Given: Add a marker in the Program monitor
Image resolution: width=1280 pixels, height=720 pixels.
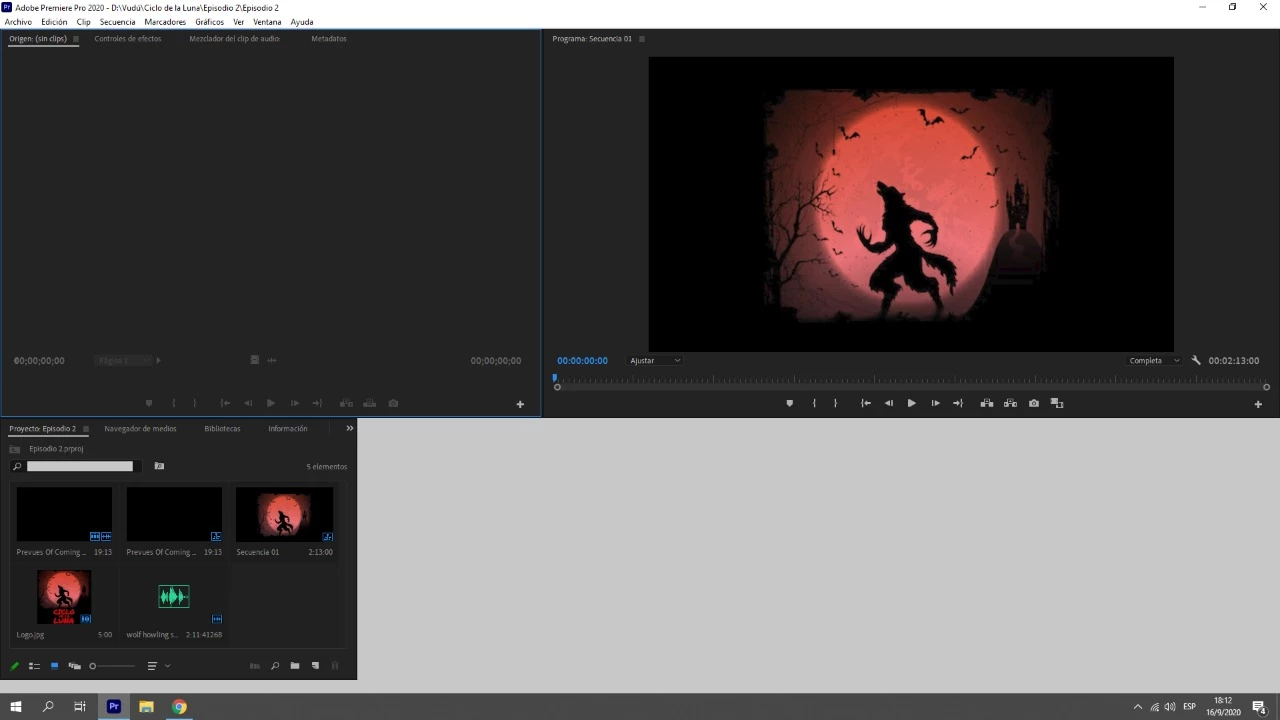Looking at the screenshot, I should (789, 403).
